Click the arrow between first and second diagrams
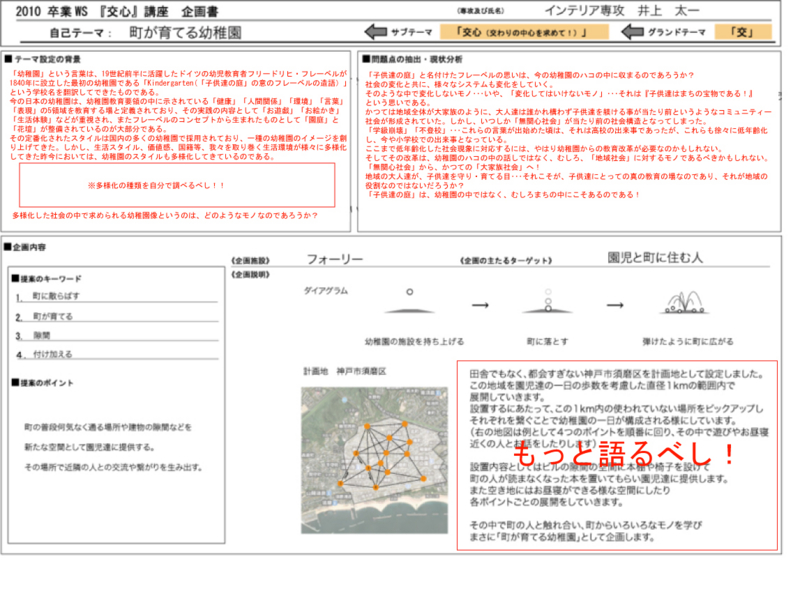Image resolution: width=800 pixels, height=591 pixels. [x=480, y=305]
